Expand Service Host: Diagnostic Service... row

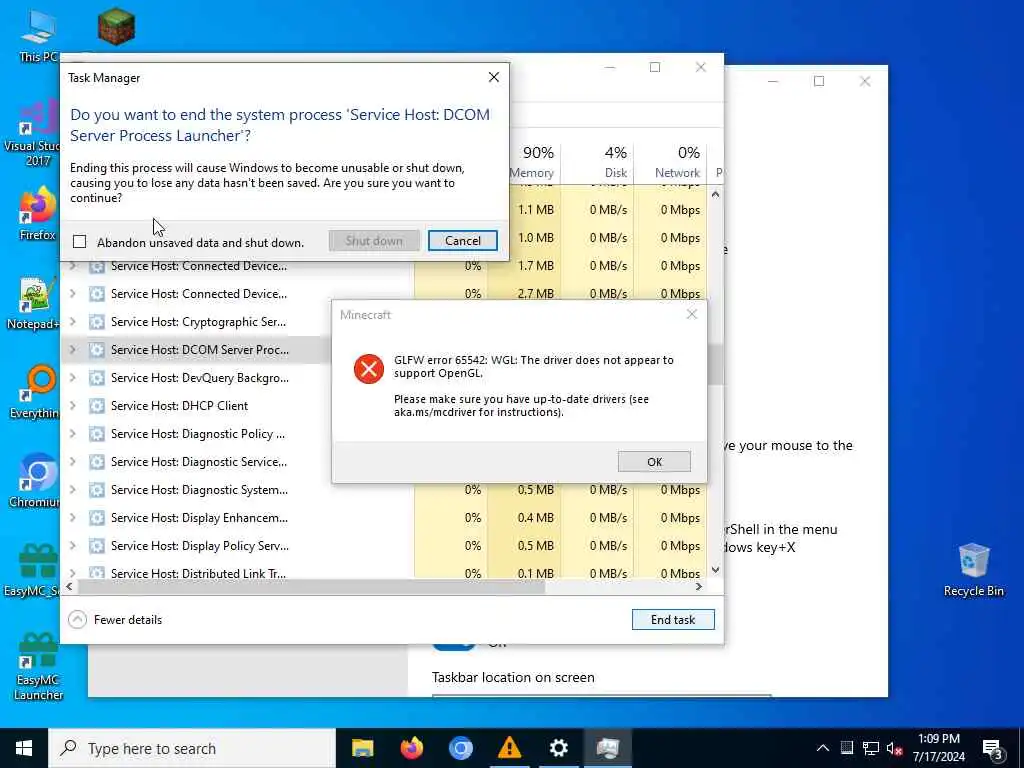(72, 462)
